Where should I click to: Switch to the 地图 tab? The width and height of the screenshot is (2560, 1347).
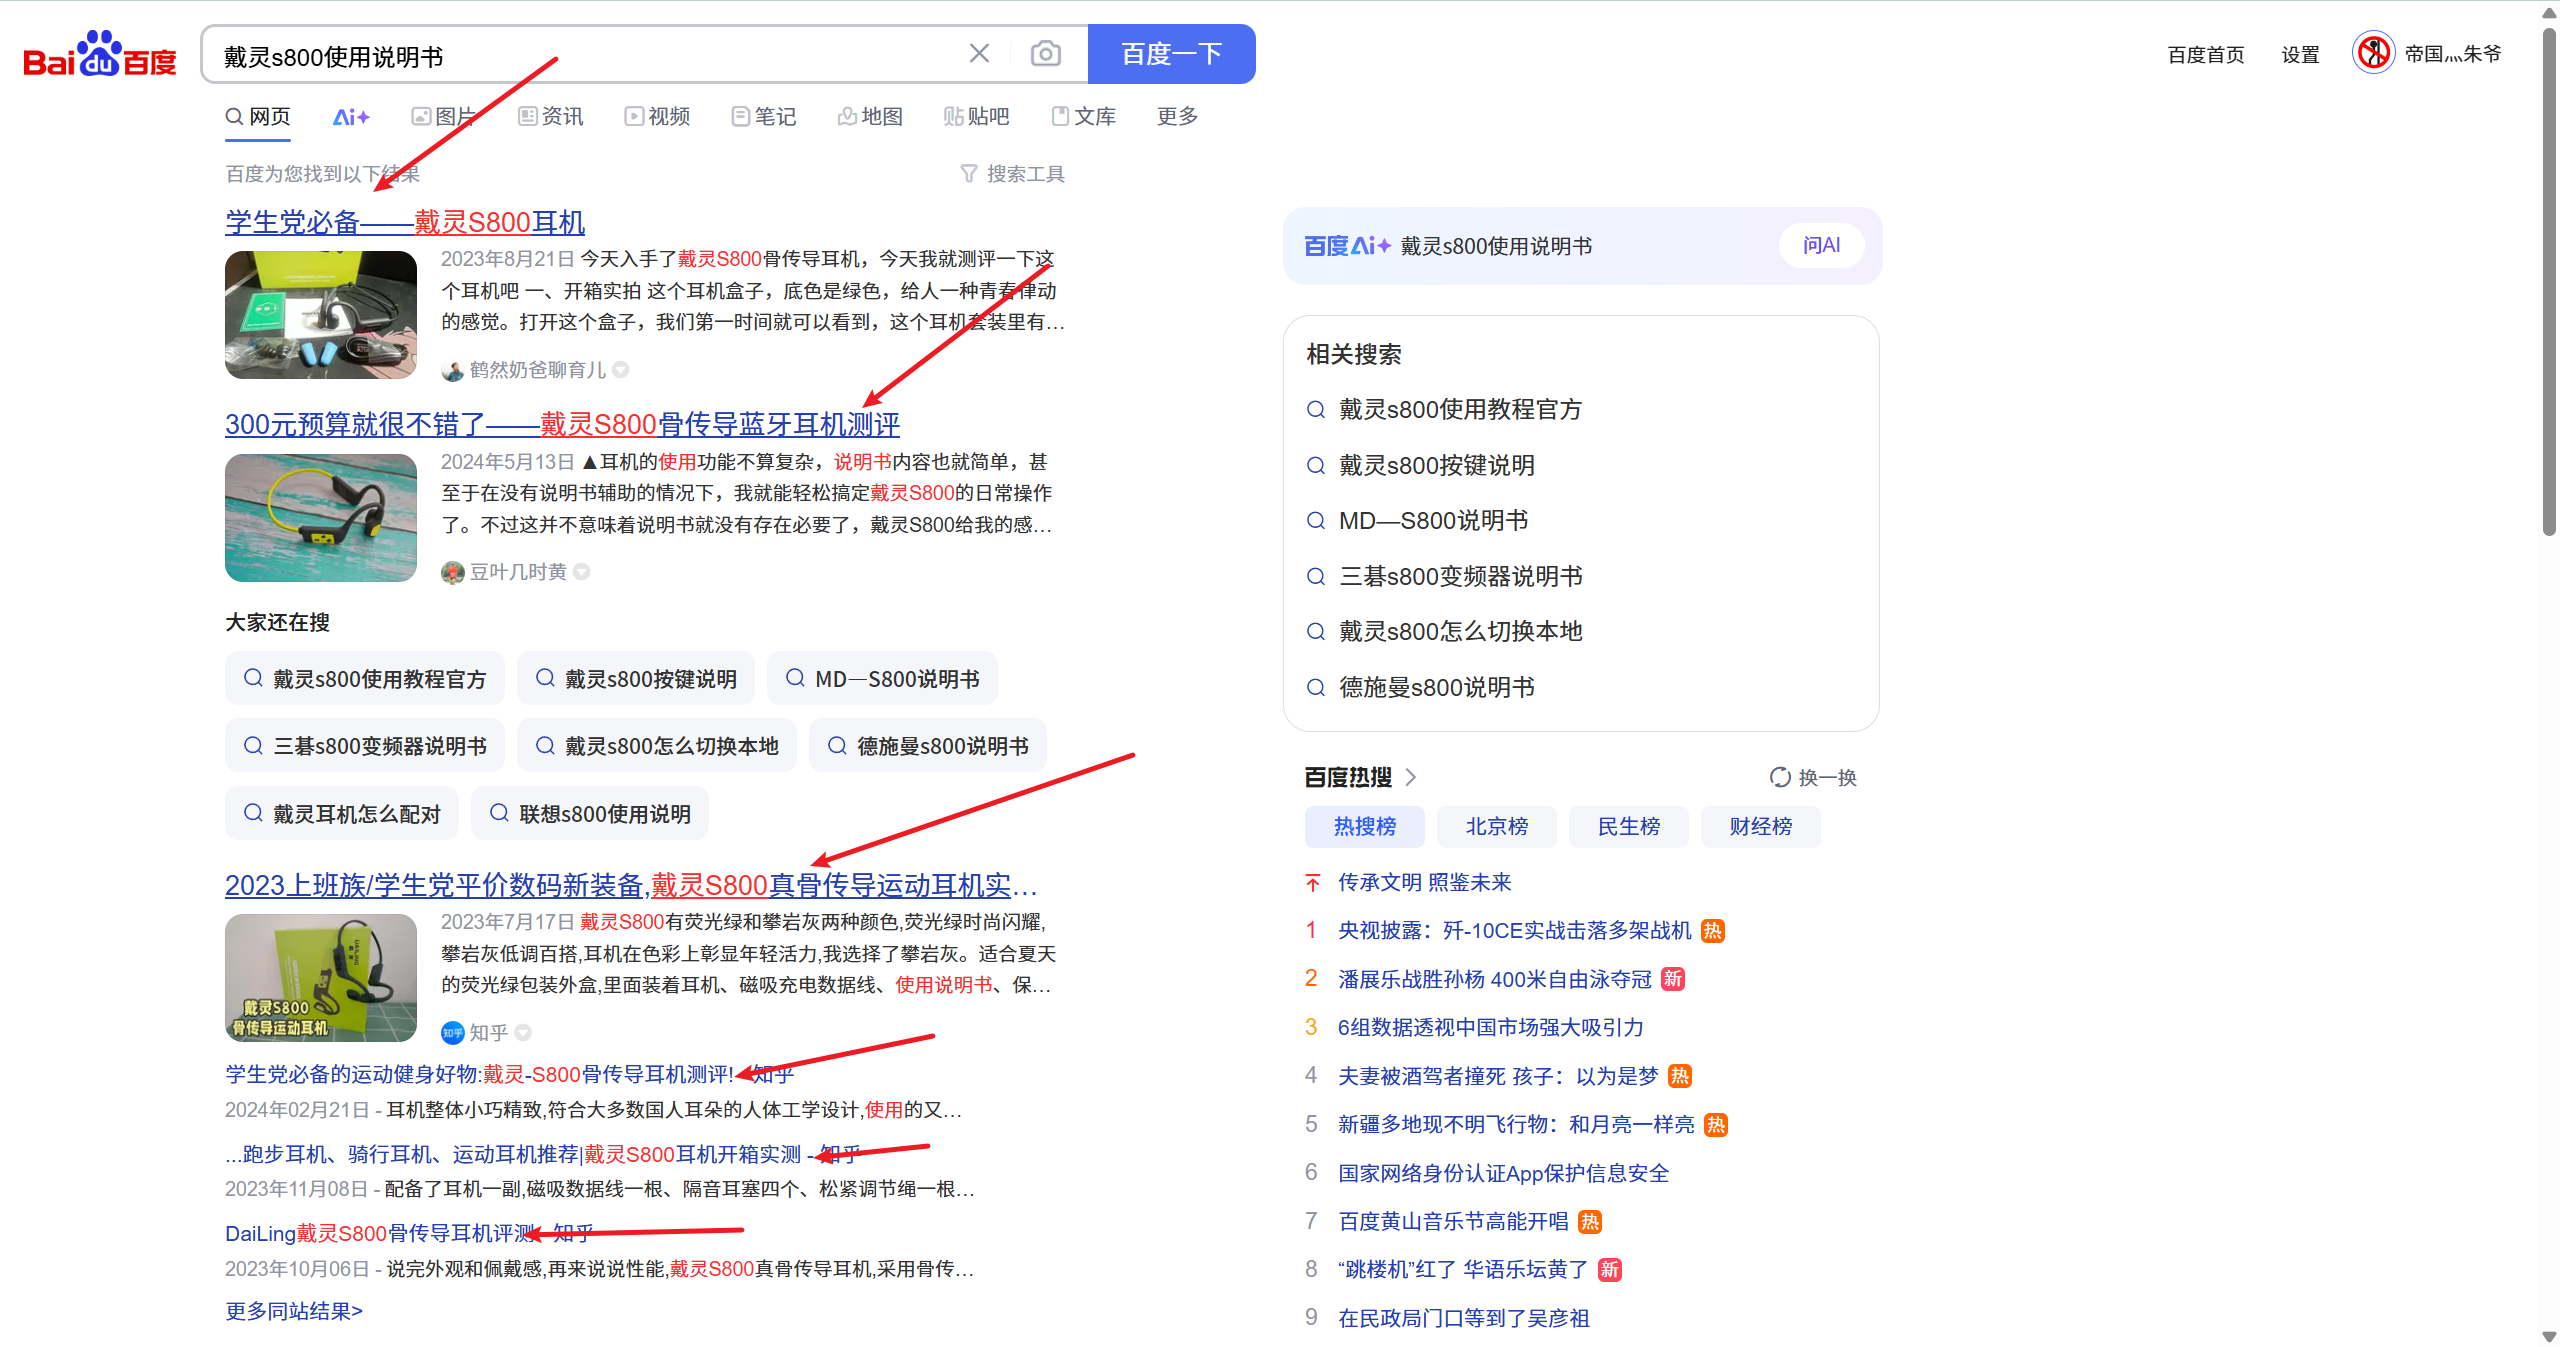tap(870, 117)
